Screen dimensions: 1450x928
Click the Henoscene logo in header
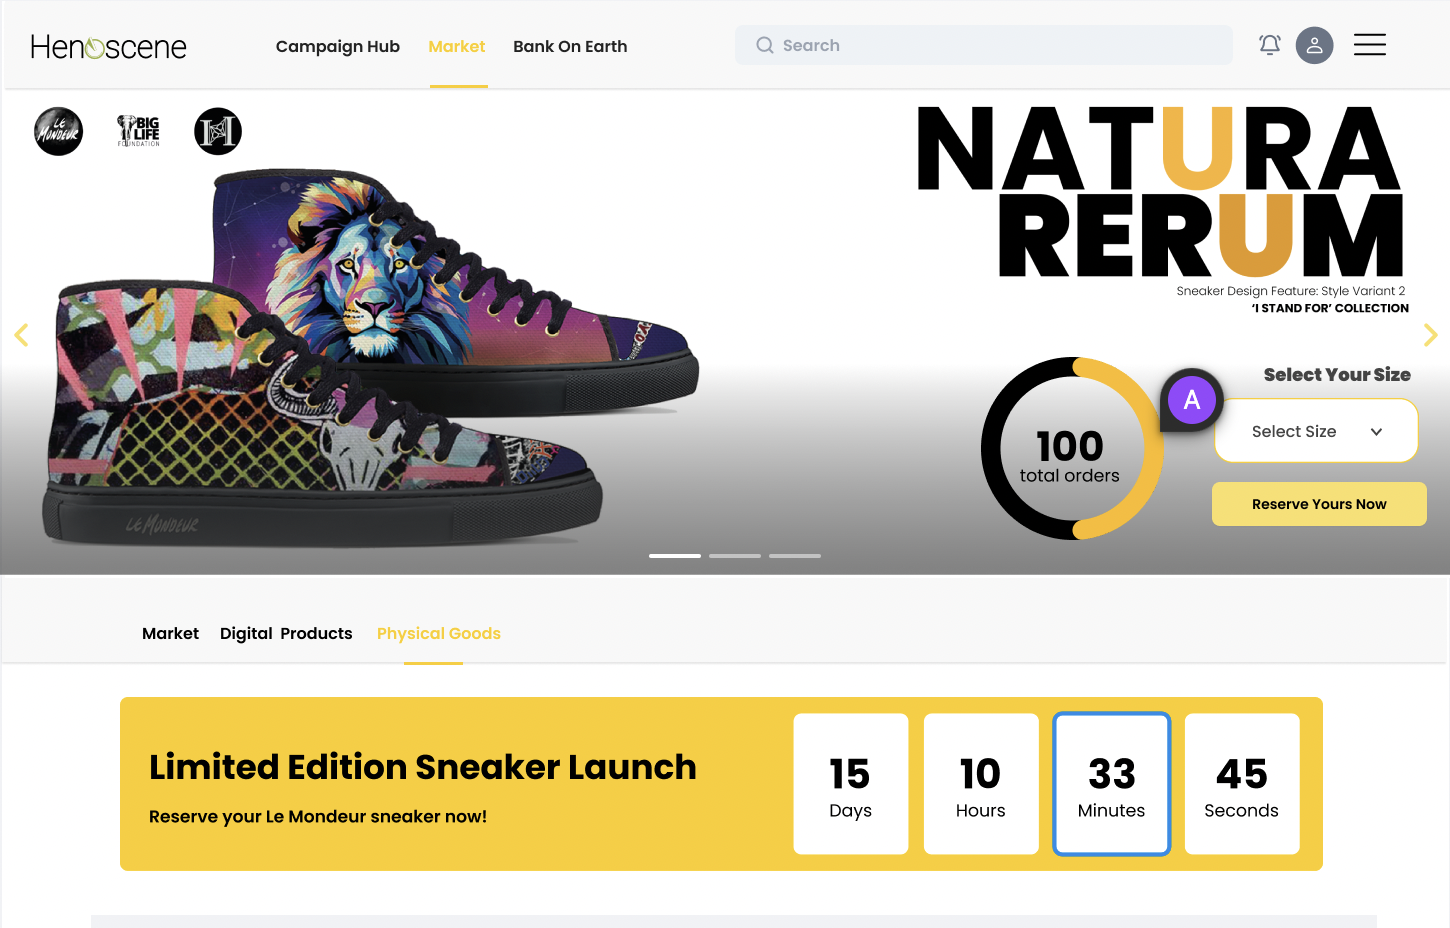click(108, 47)
